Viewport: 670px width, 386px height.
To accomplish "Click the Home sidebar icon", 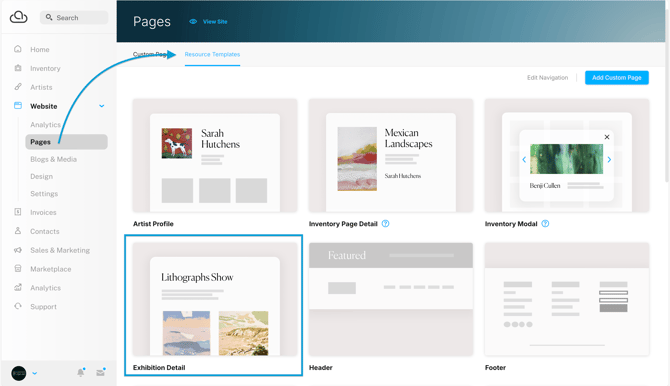I will (x=18, y=49).
